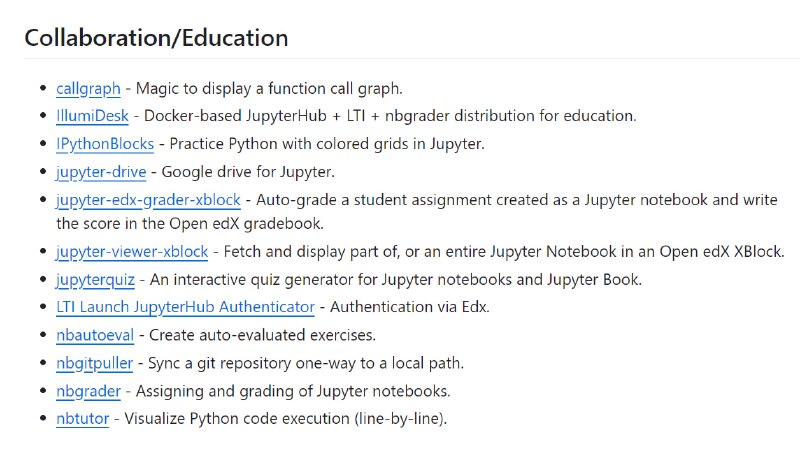Image resolution: width=800 pixels, height=457 pixels.
Task: Open the nbtutor link
Action: point(83,419)
